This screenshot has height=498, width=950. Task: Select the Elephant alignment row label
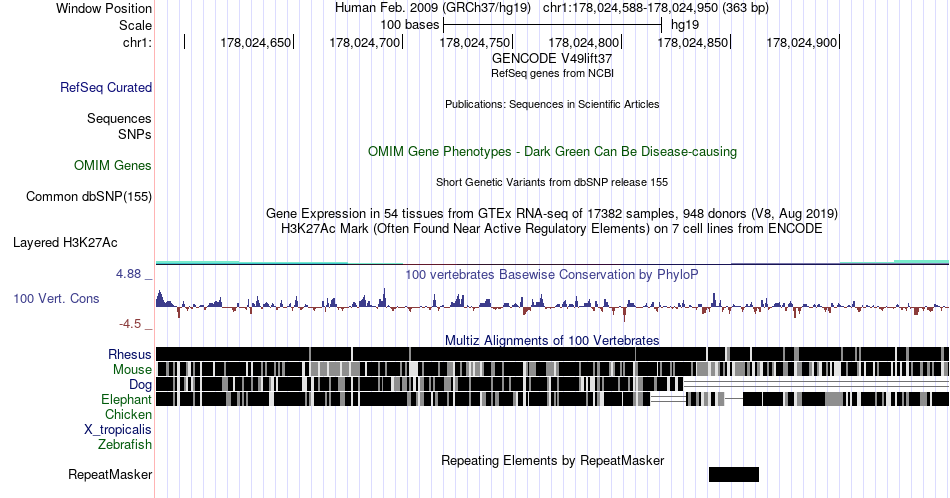127,399
